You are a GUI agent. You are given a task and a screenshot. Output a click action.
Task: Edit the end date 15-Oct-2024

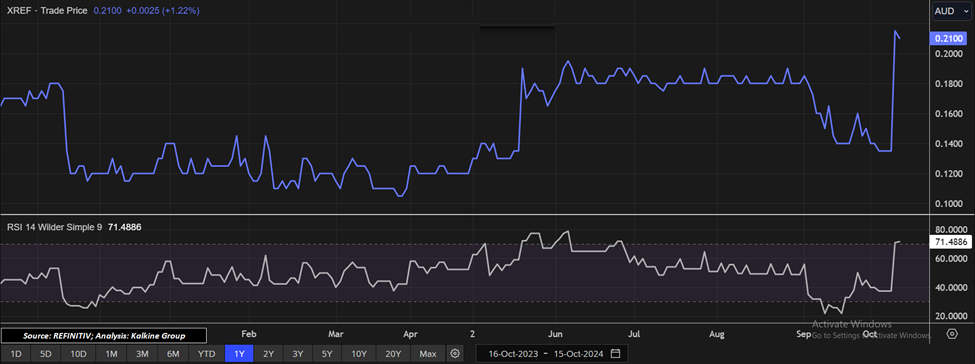point(578,353)
